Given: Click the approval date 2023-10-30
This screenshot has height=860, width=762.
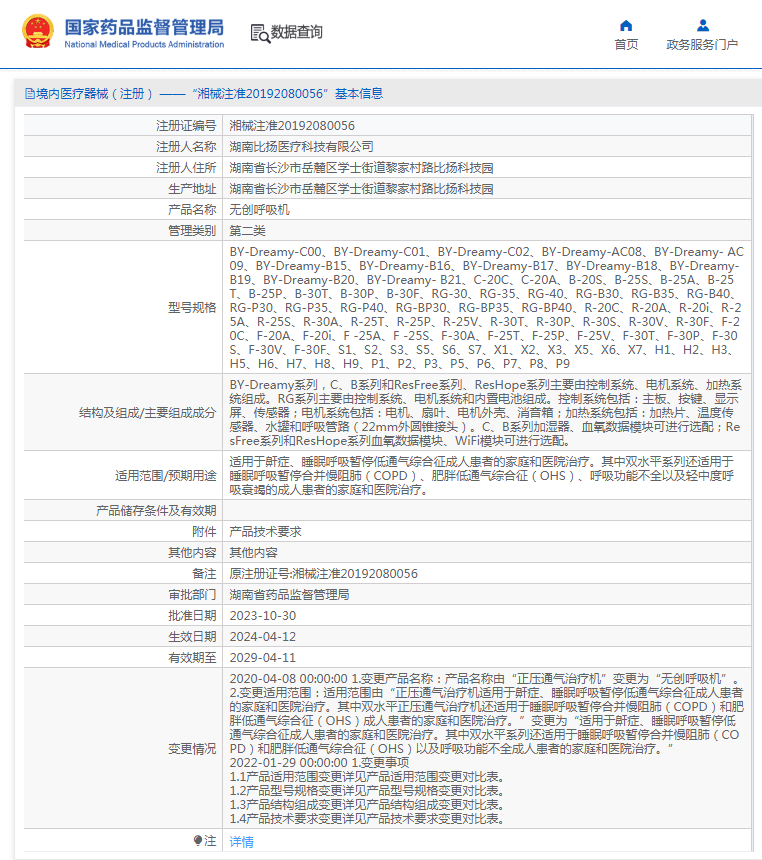Looking at the screenshot, I should click(x=263, y=615).
